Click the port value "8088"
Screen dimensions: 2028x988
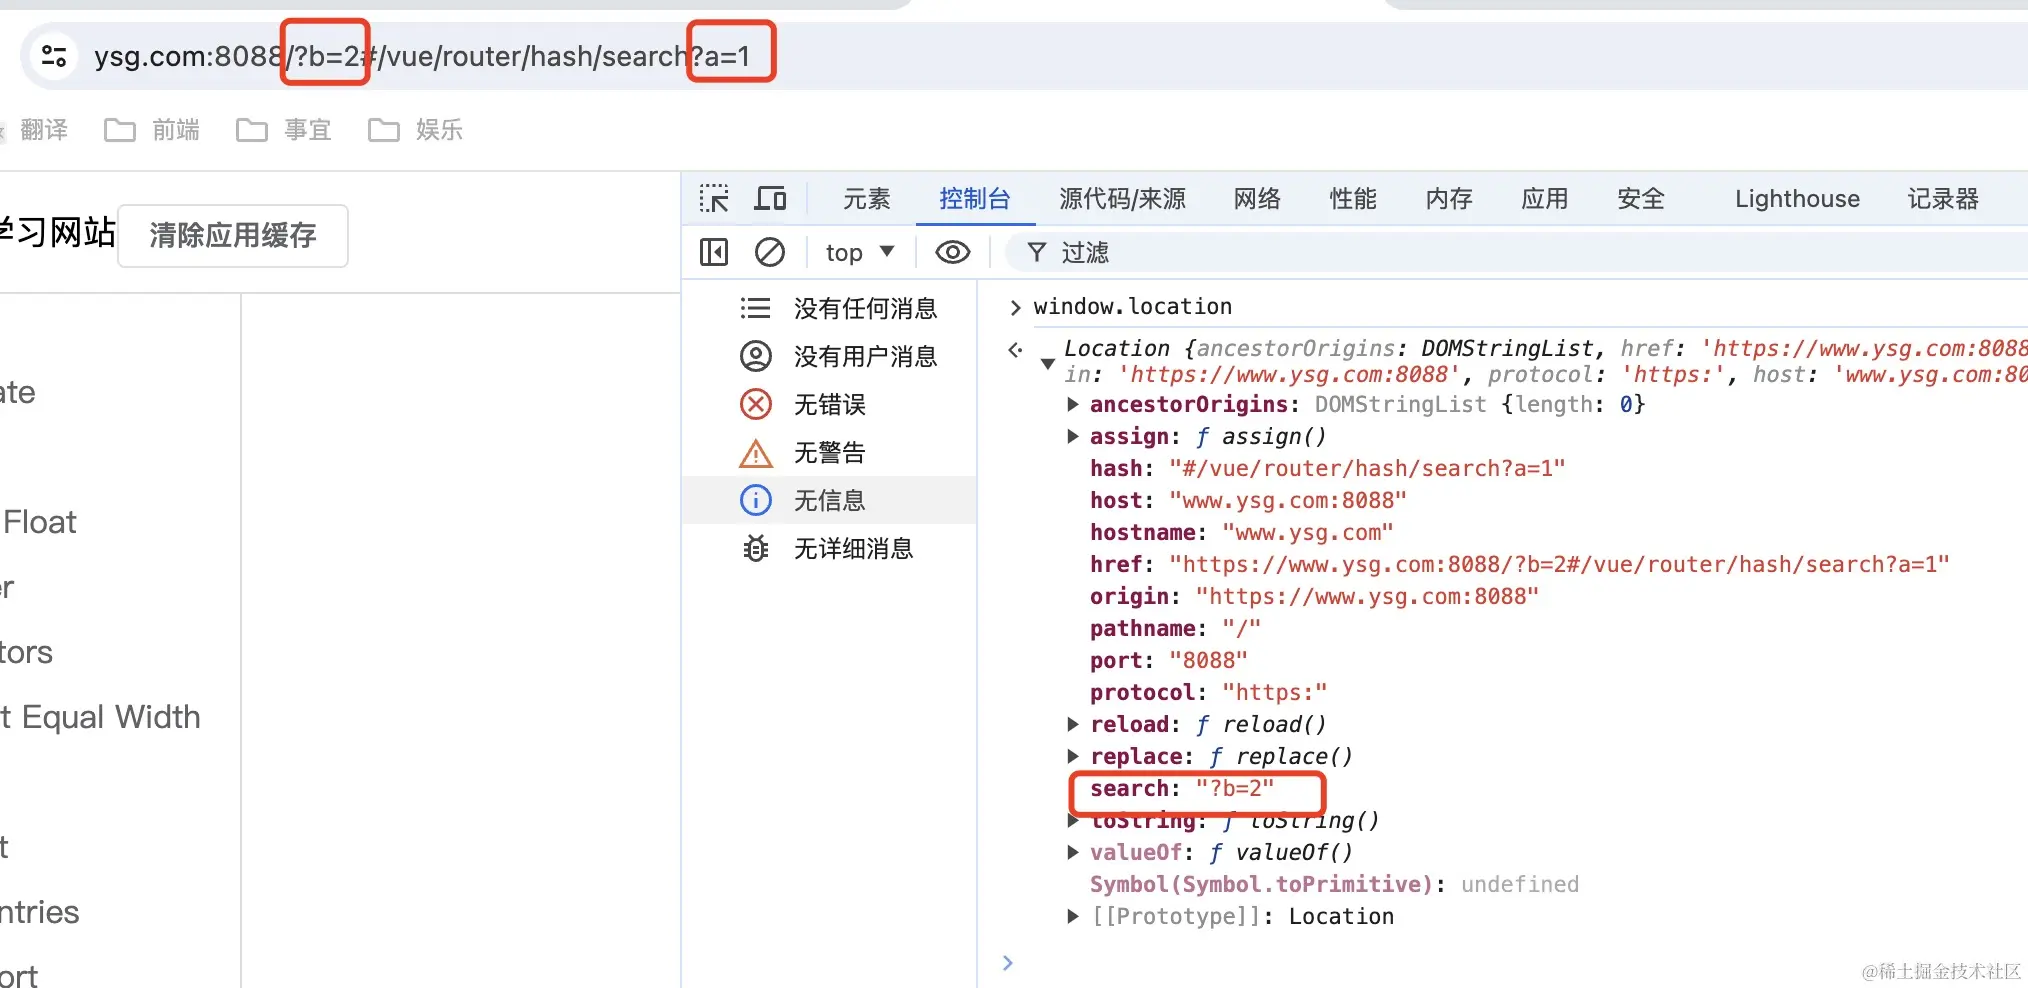1208,660
